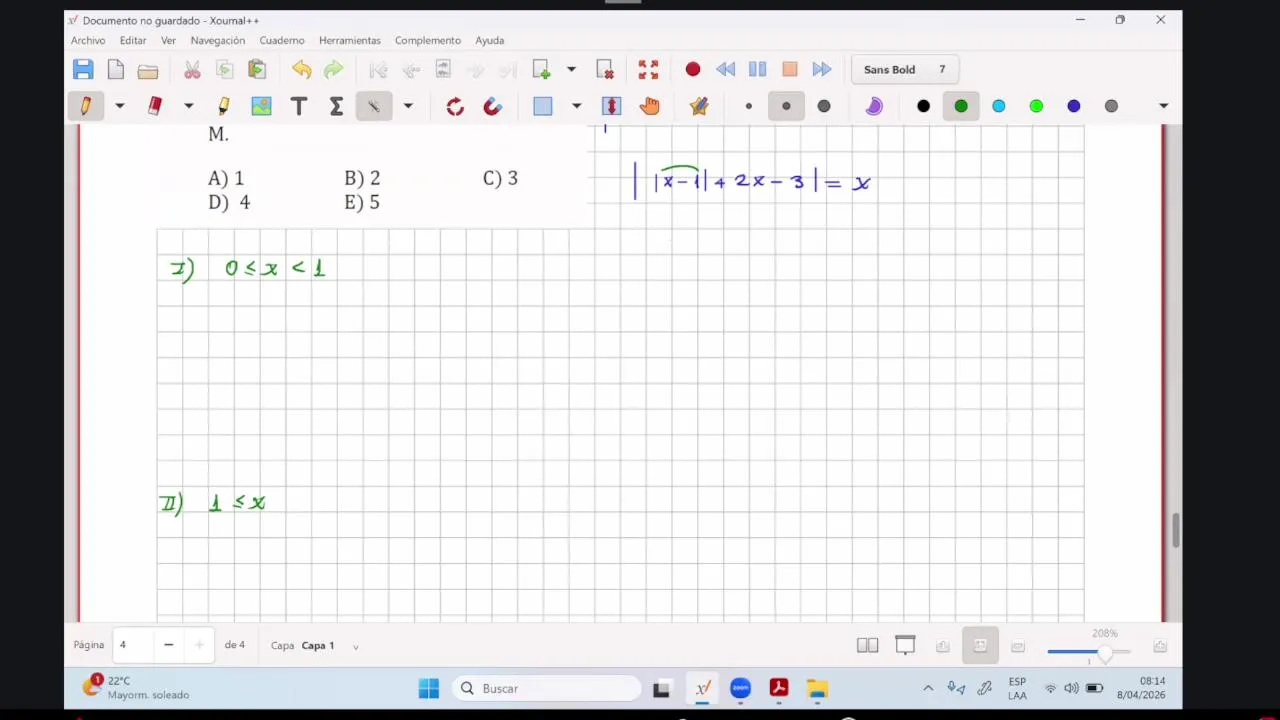The height and width of the screenshot is (720, 1280).
Task: Toggle the shape drawing type button
Action: click(374, 106)
